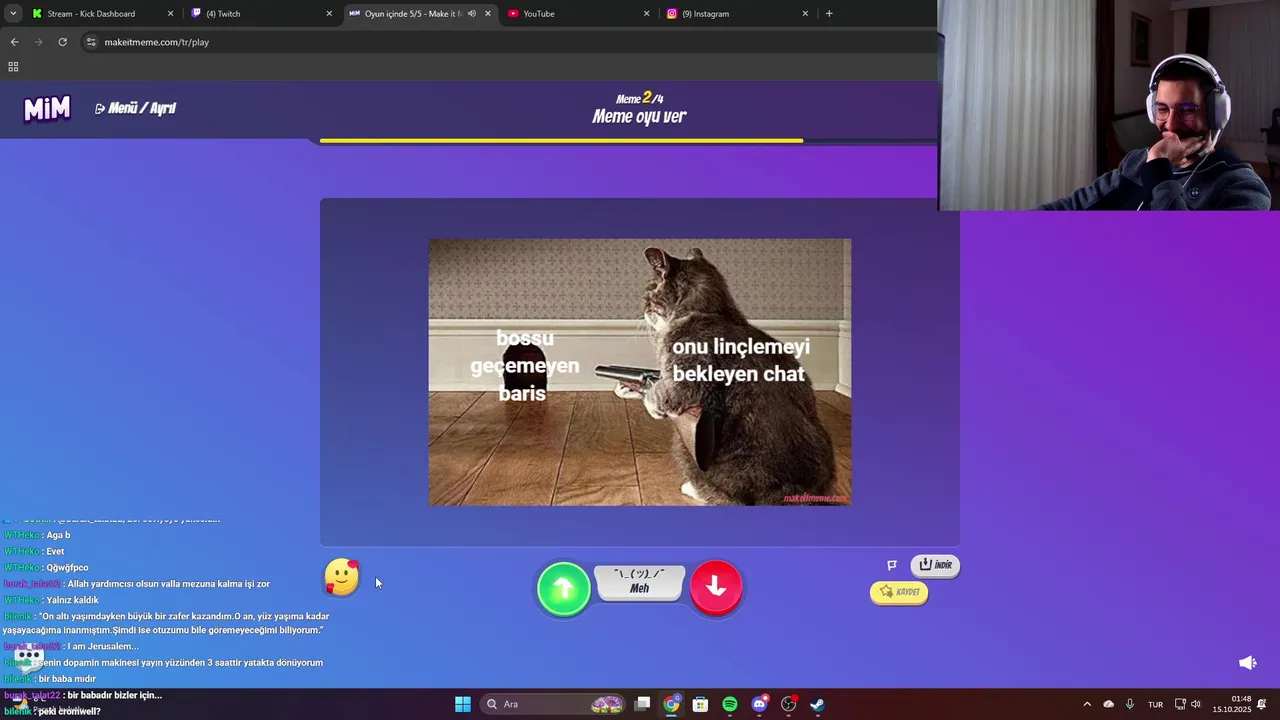Close the Twitch tab
The height and width of the screenshot is (720, 1280).
329,14
